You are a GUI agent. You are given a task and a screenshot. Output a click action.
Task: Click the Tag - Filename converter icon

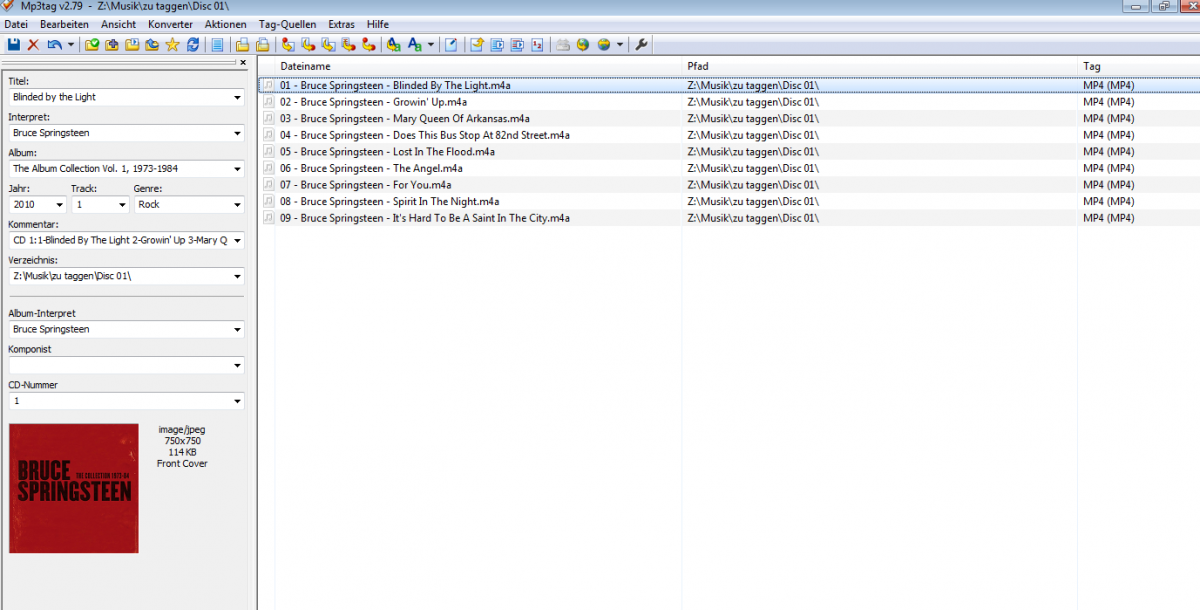(x=286, y=45)
